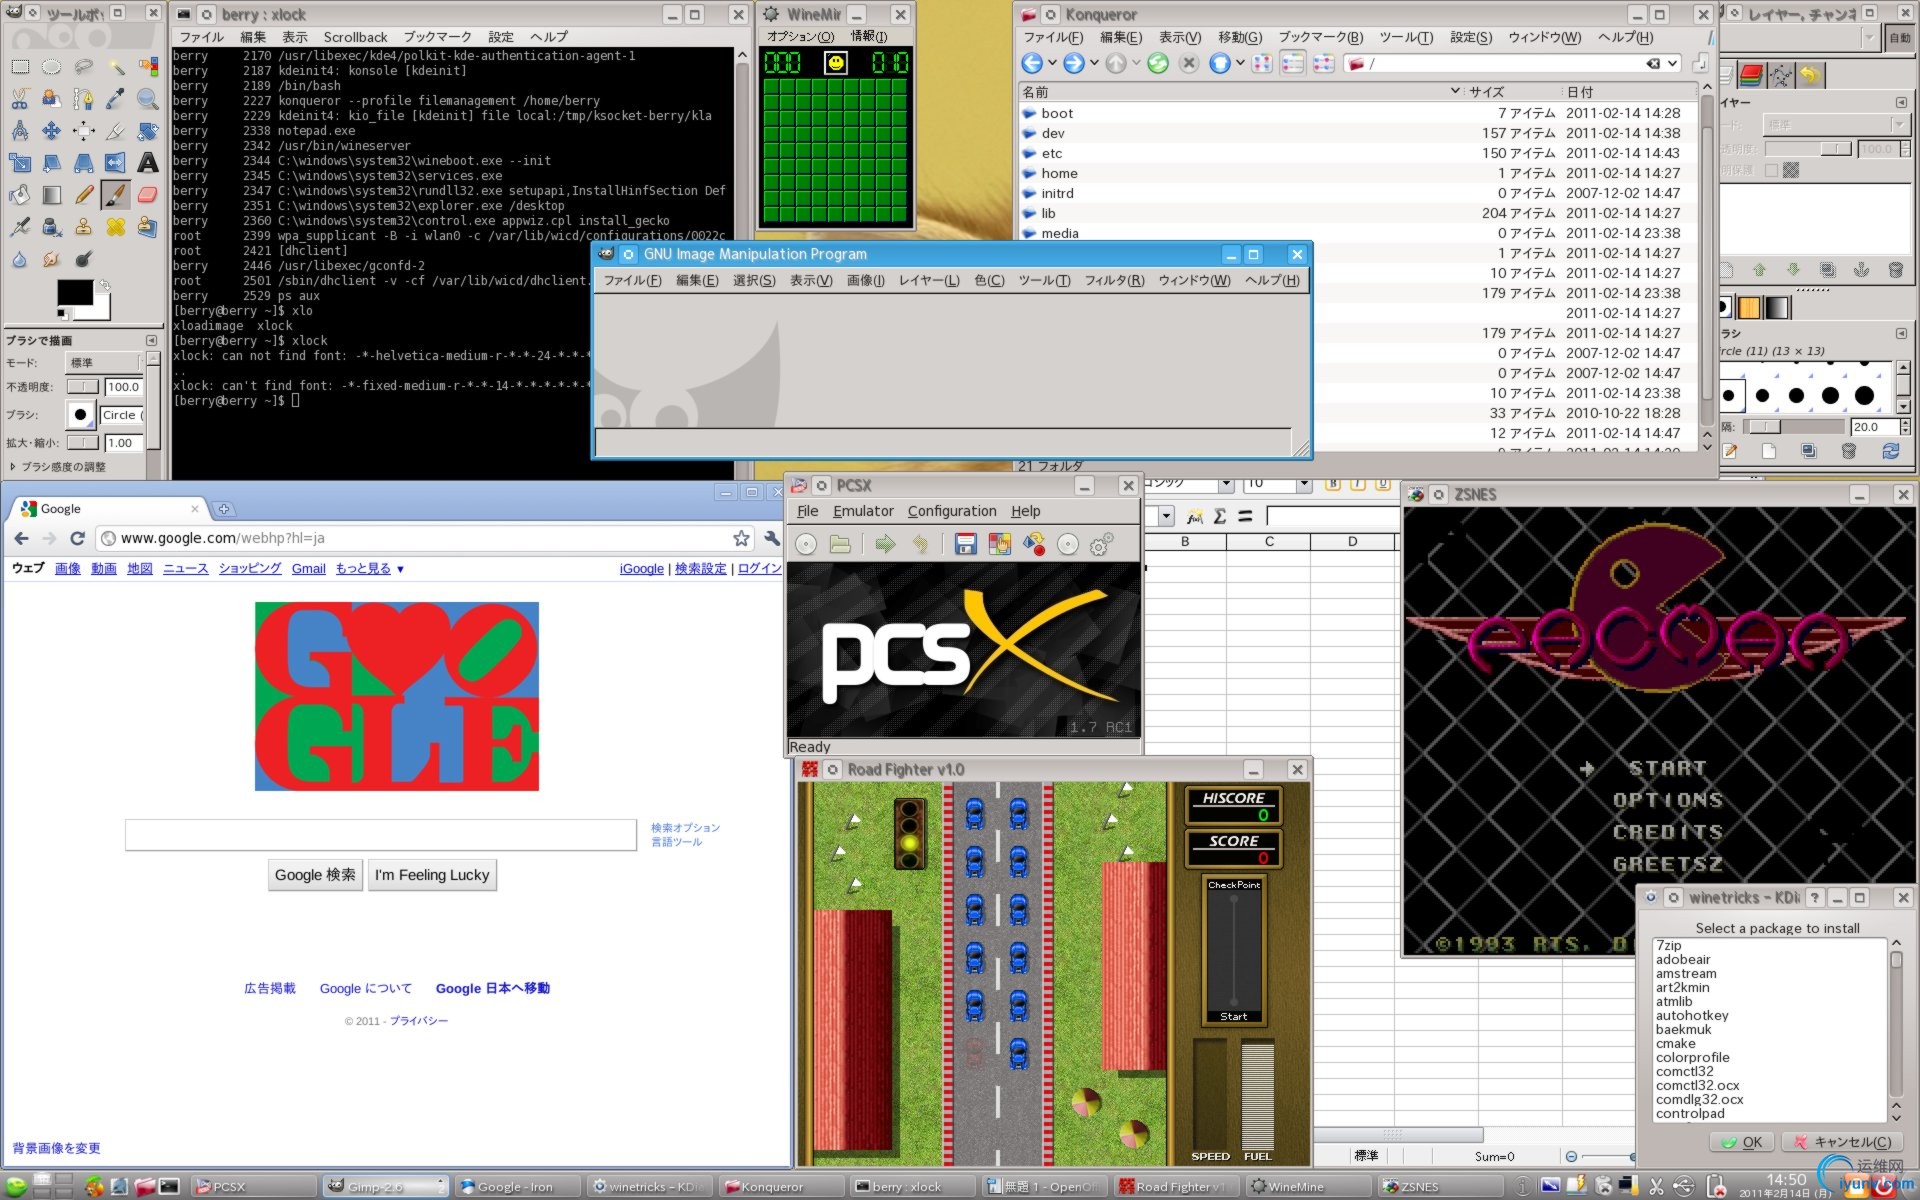Open PCSX configuration gears icon
The width and height of the screenshot is (1920, 1200).
pyautogui.click(x=1101, y=544)
